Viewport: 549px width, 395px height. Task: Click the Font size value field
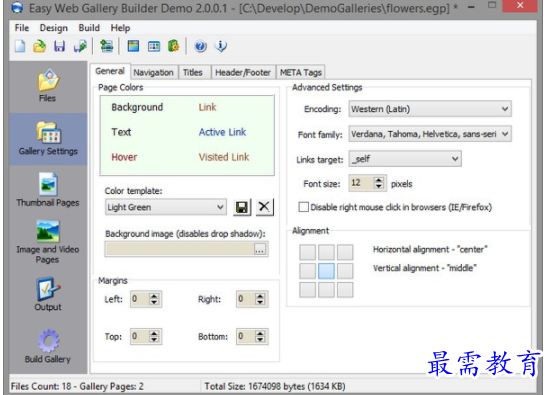(x=361, y=183)
